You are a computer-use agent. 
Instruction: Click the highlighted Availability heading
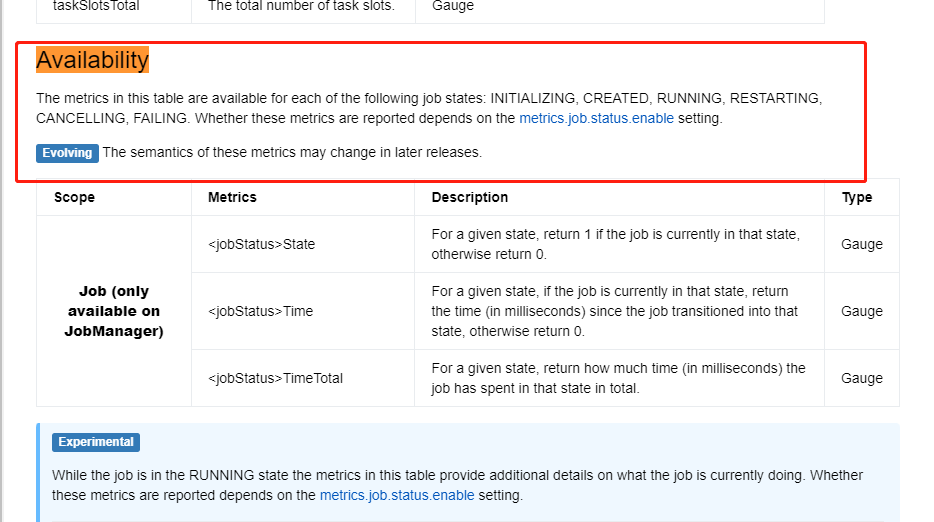click(92, 60)
